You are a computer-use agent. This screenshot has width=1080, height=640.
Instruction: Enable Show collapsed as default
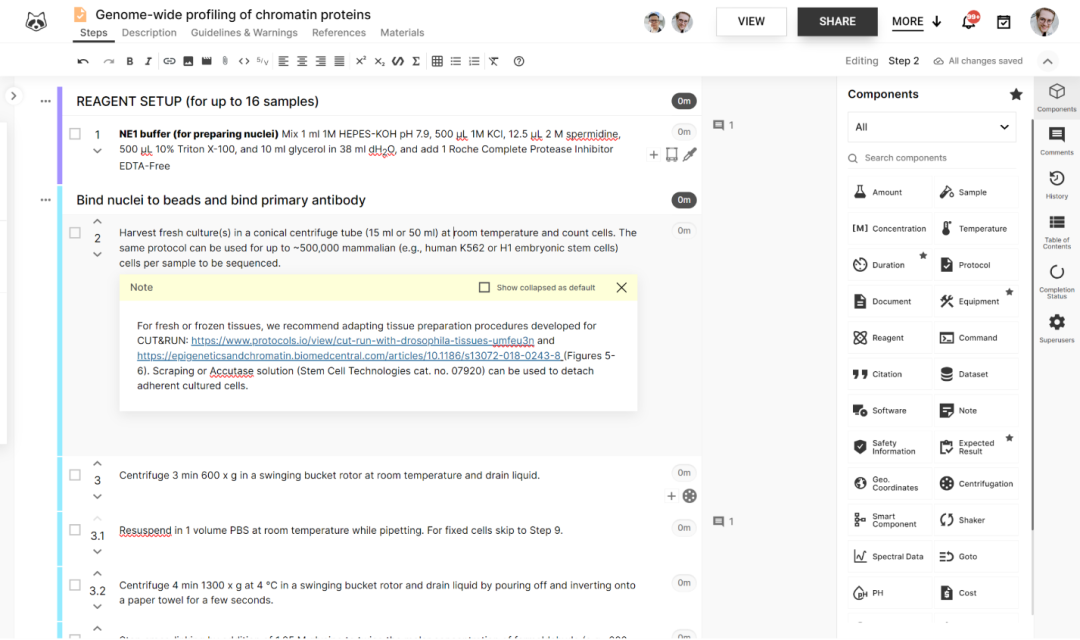(x=484, y=287)
